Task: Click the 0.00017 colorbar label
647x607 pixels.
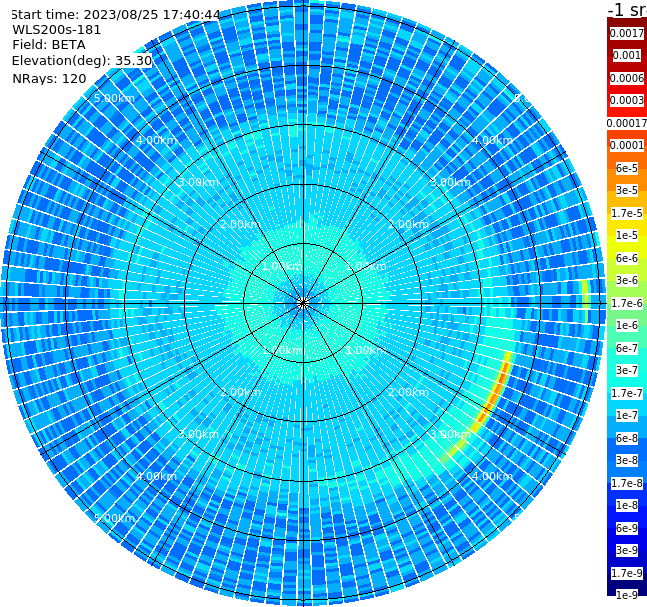Action: [x=627, y=123]
